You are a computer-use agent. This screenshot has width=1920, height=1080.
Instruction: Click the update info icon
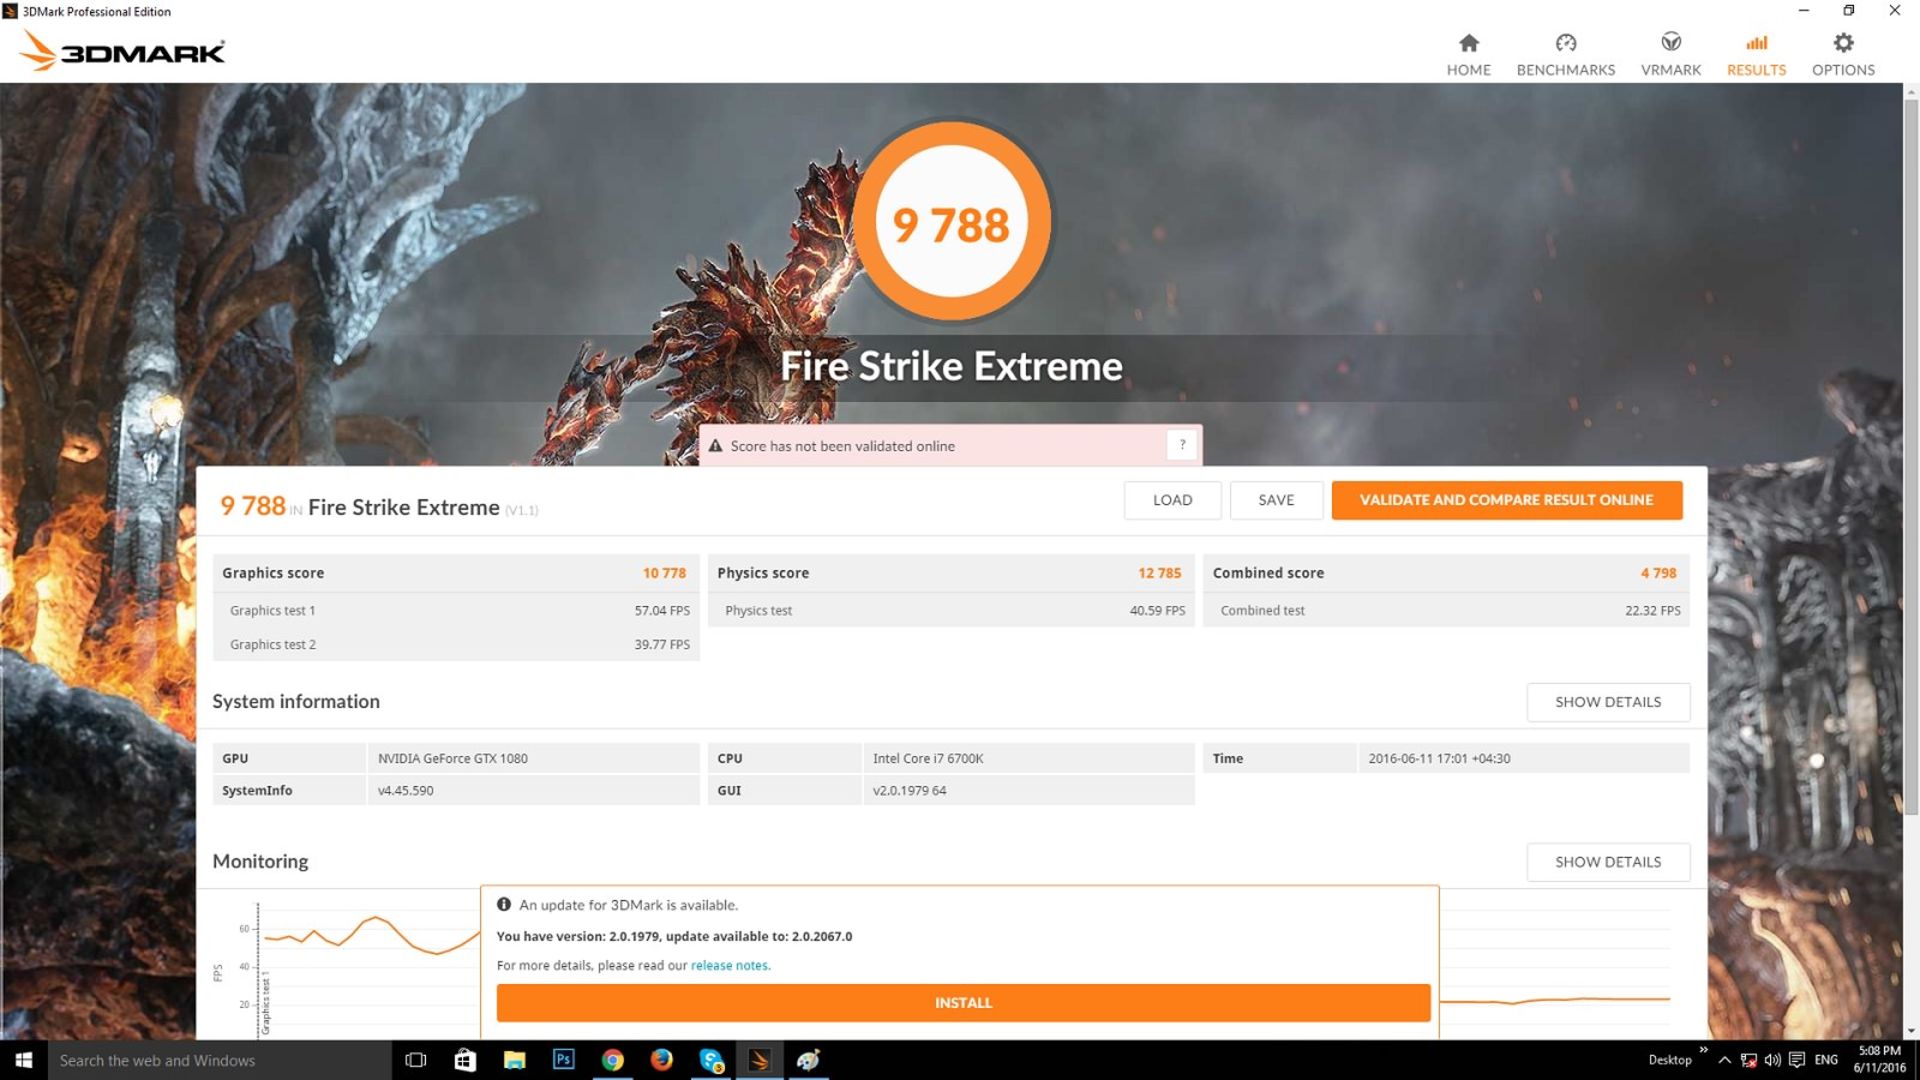pyautogui.click(x=504, y=904)
